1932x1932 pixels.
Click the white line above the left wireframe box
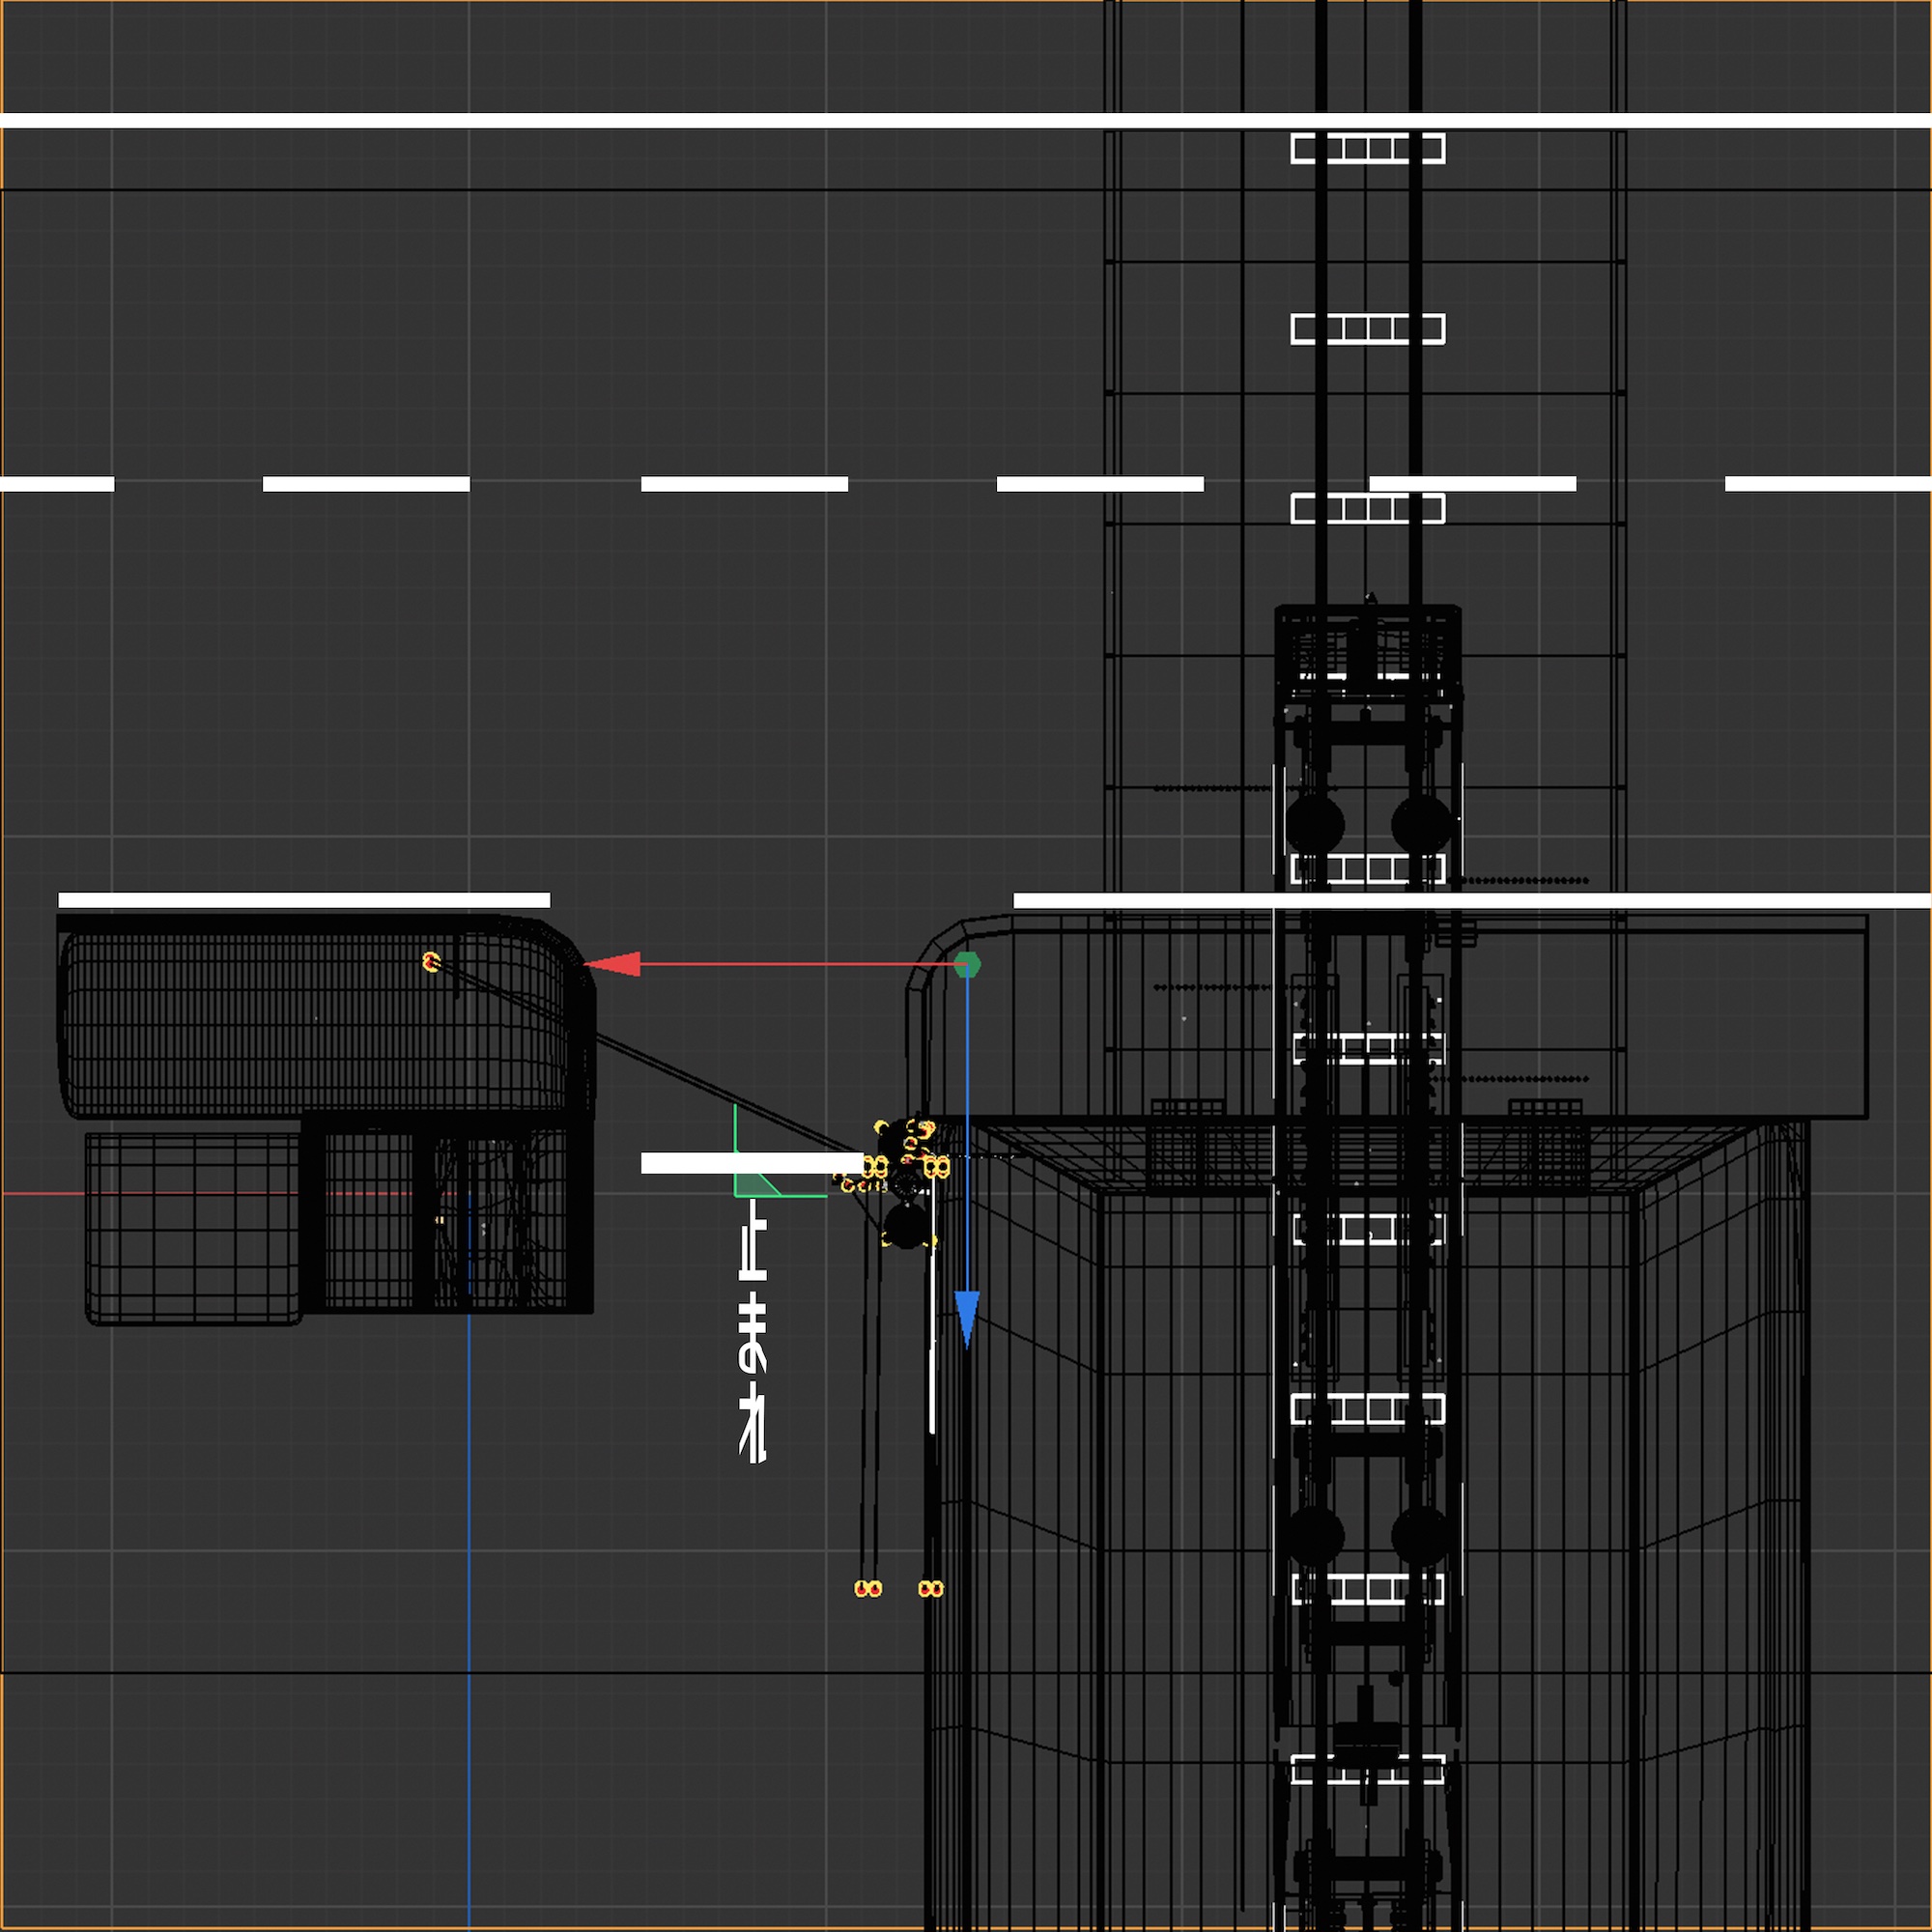point(304,900)
